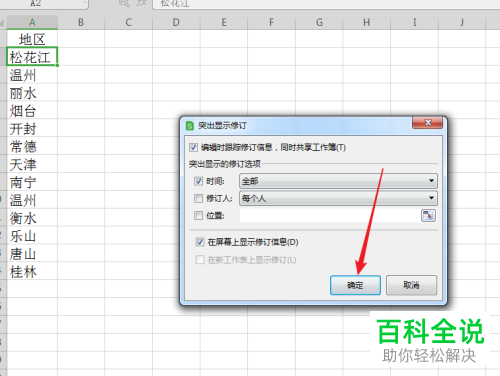Close the 突出显示修订 dialog
This screenshot has width=500, height=376.
428,123
